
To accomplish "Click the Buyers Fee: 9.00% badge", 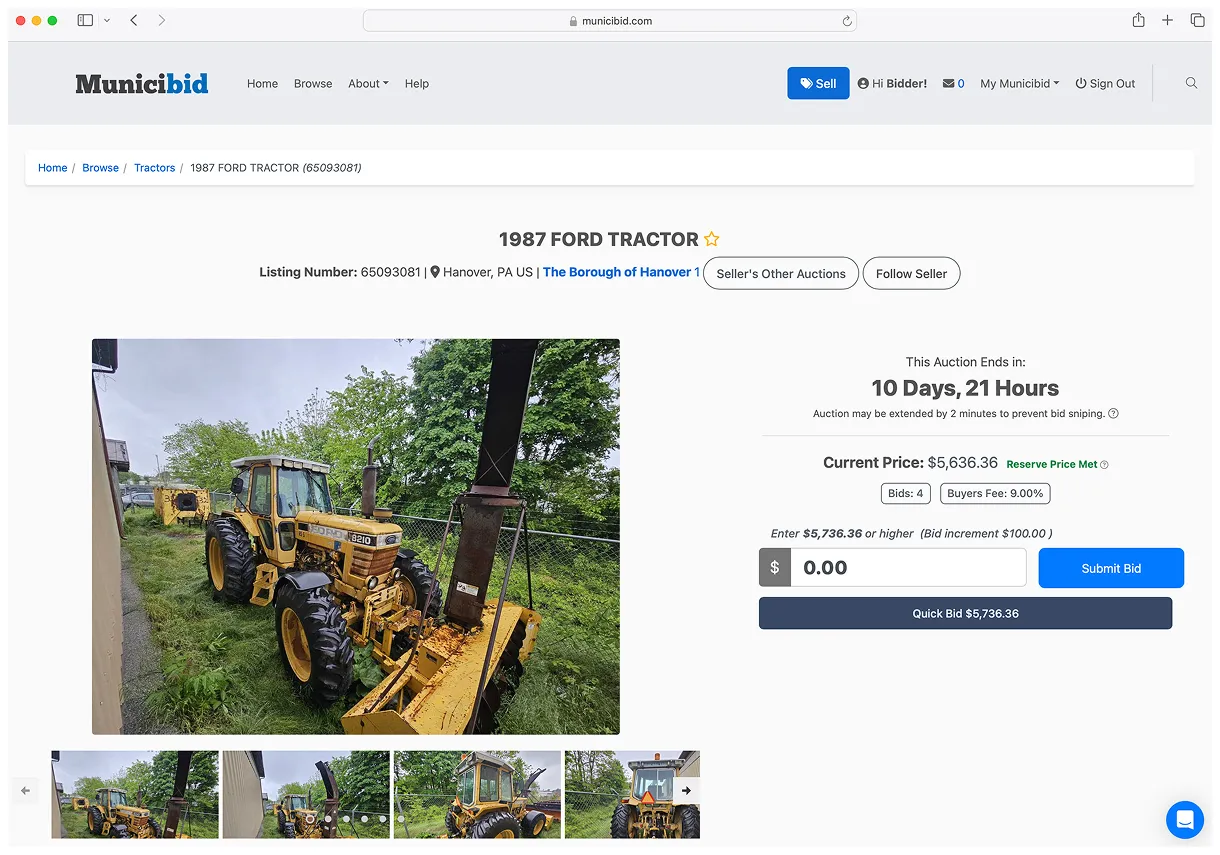I will coord(995,493).
